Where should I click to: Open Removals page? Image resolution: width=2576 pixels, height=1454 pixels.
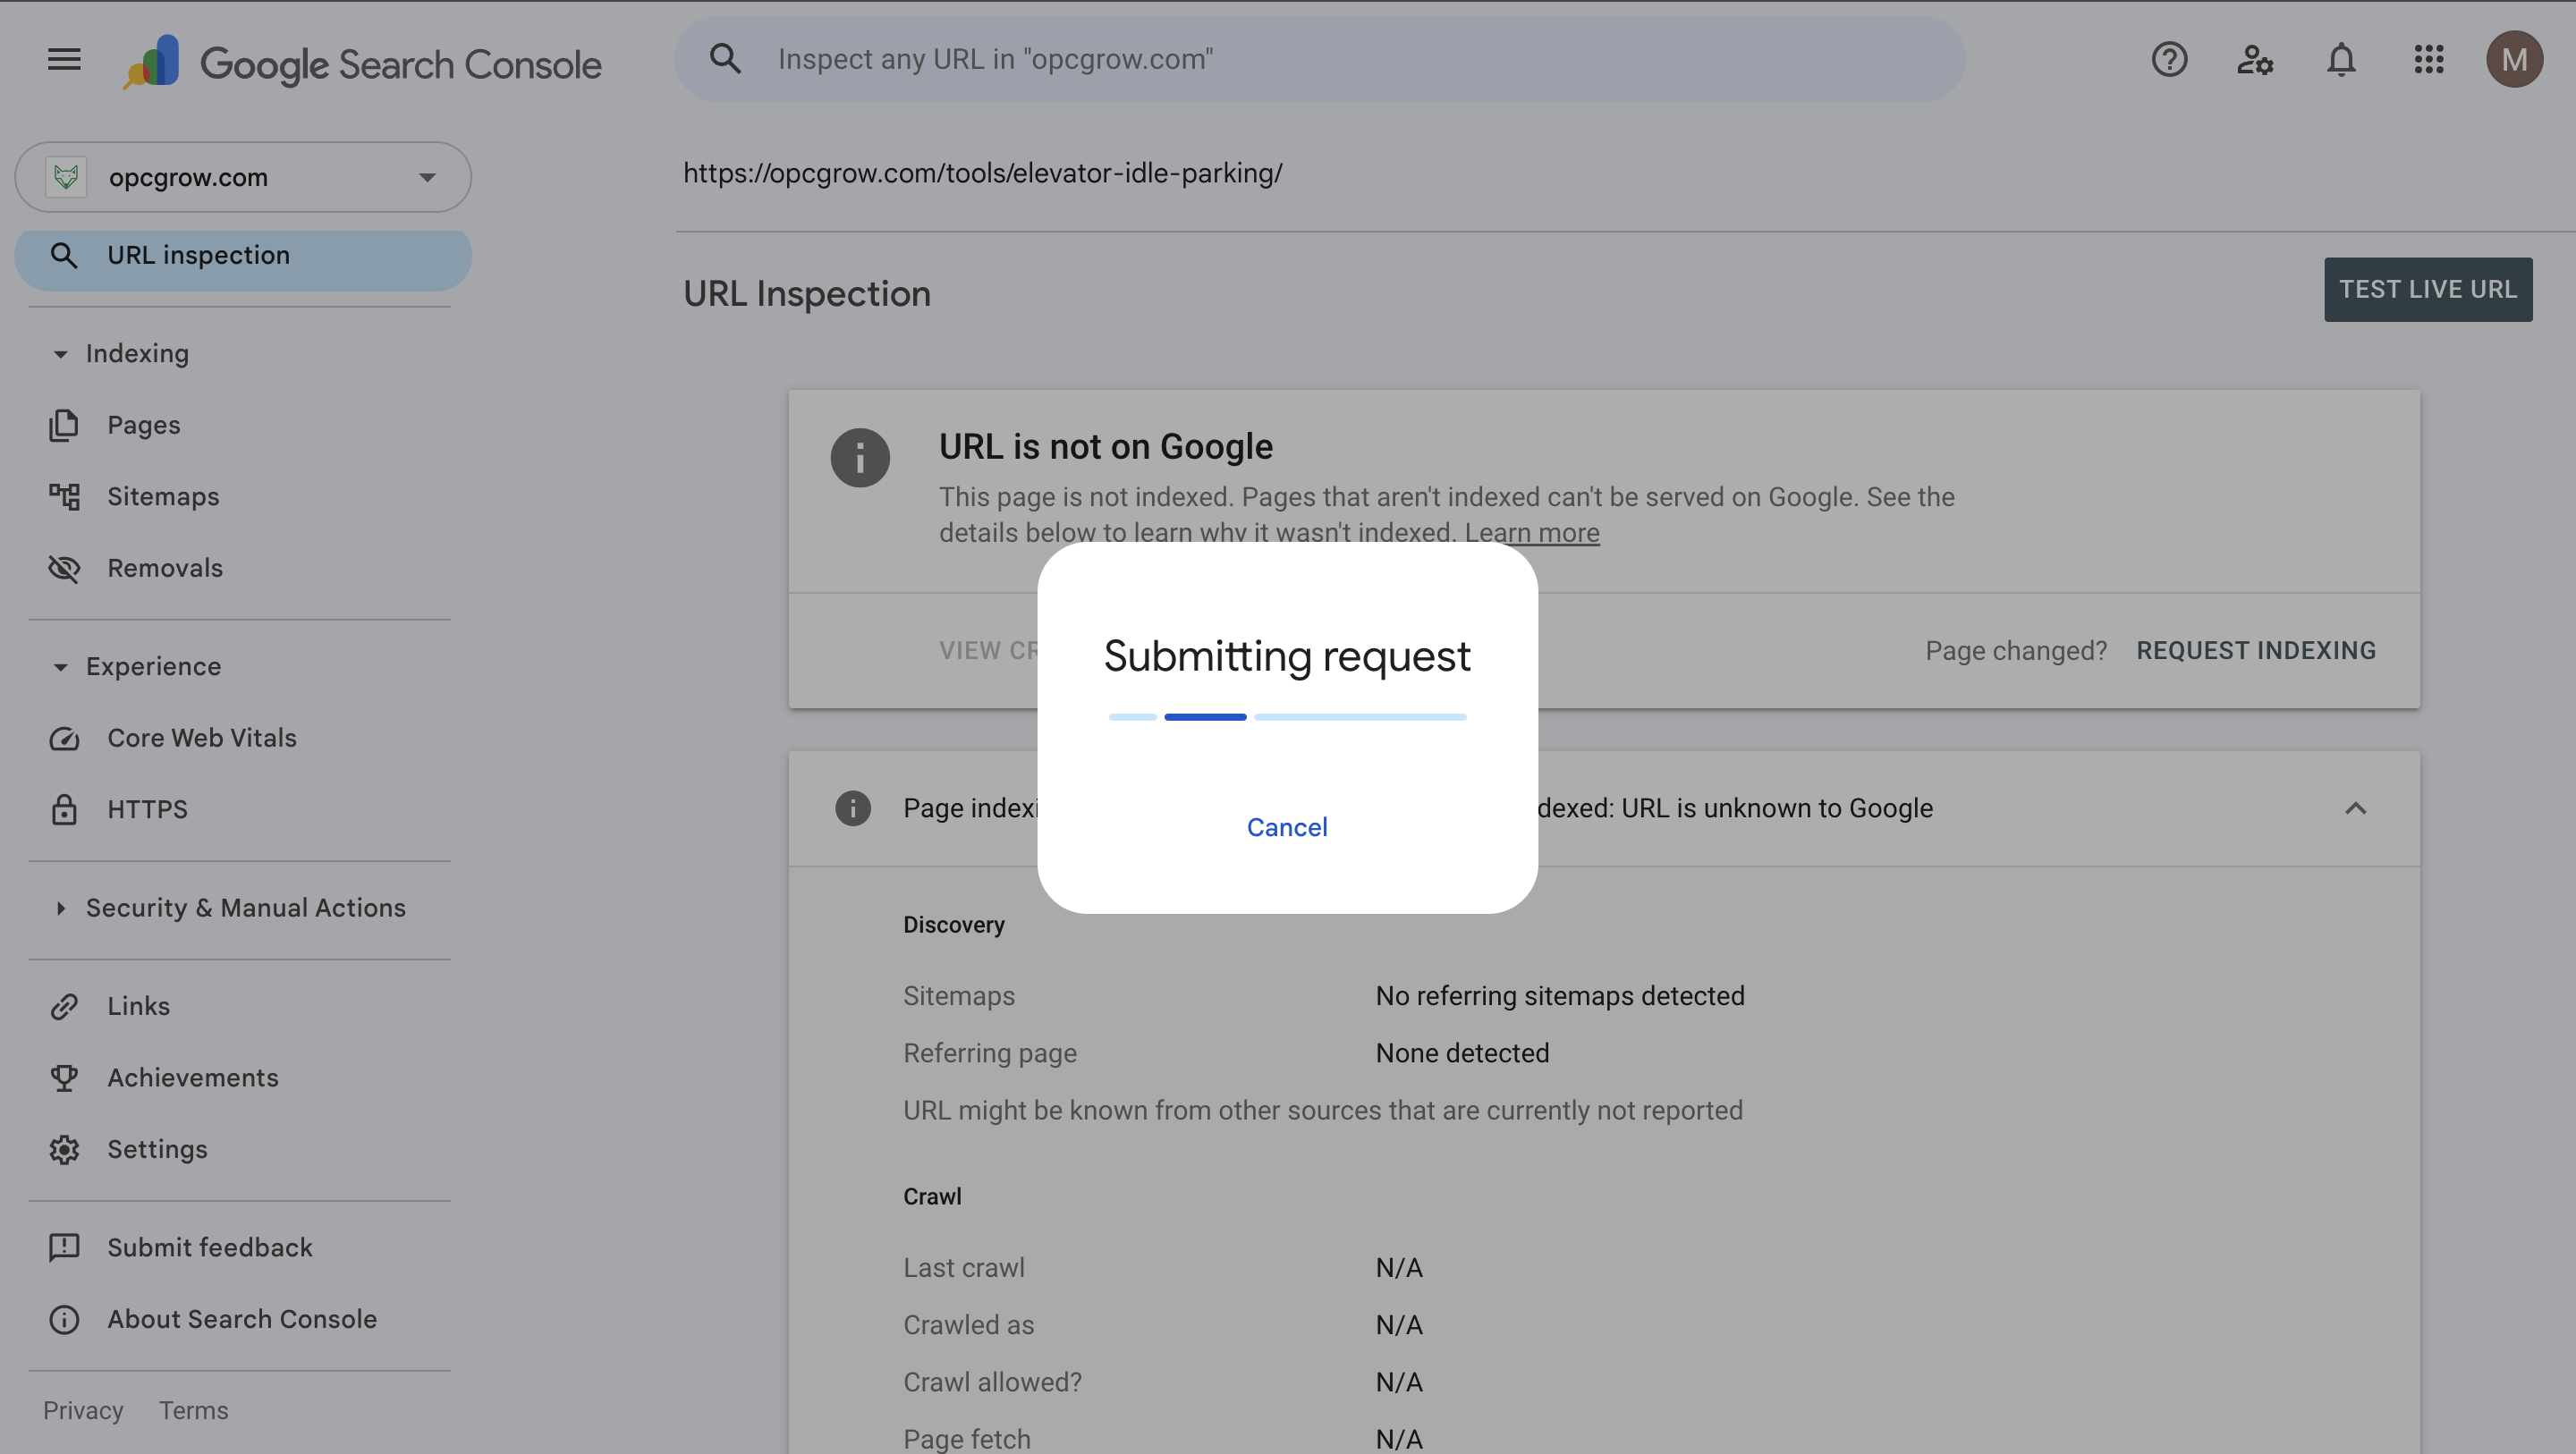(x=165, y=568)
